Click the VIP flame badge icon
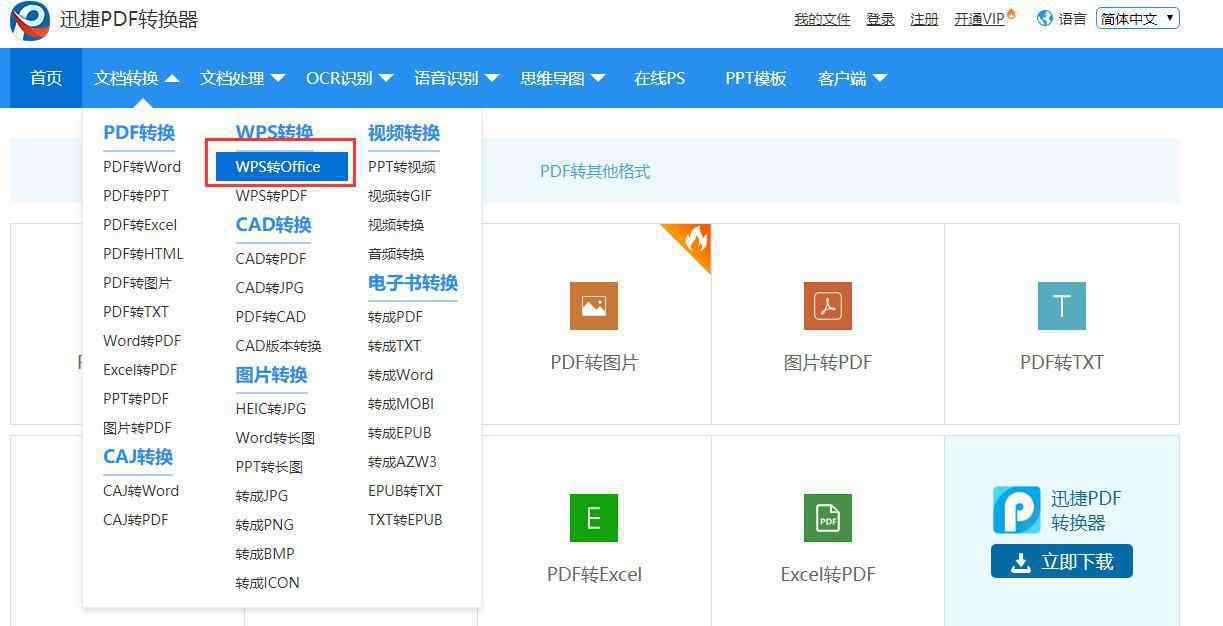Image resolution: width=1223 pixels, height=626 pixels. (1011, 14)
